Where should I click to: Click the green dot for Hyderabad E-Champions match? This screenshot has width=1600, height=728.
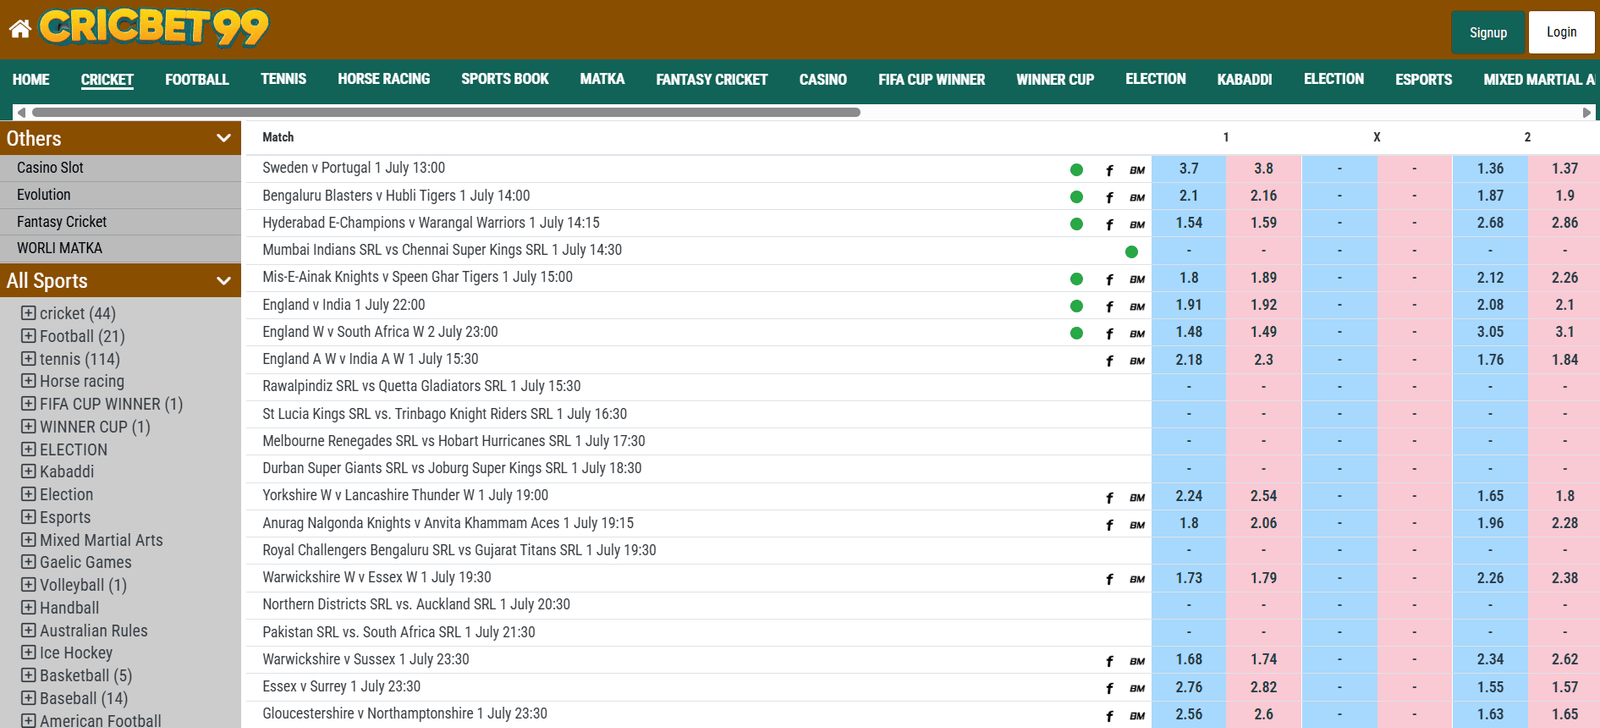(1076, 224)
